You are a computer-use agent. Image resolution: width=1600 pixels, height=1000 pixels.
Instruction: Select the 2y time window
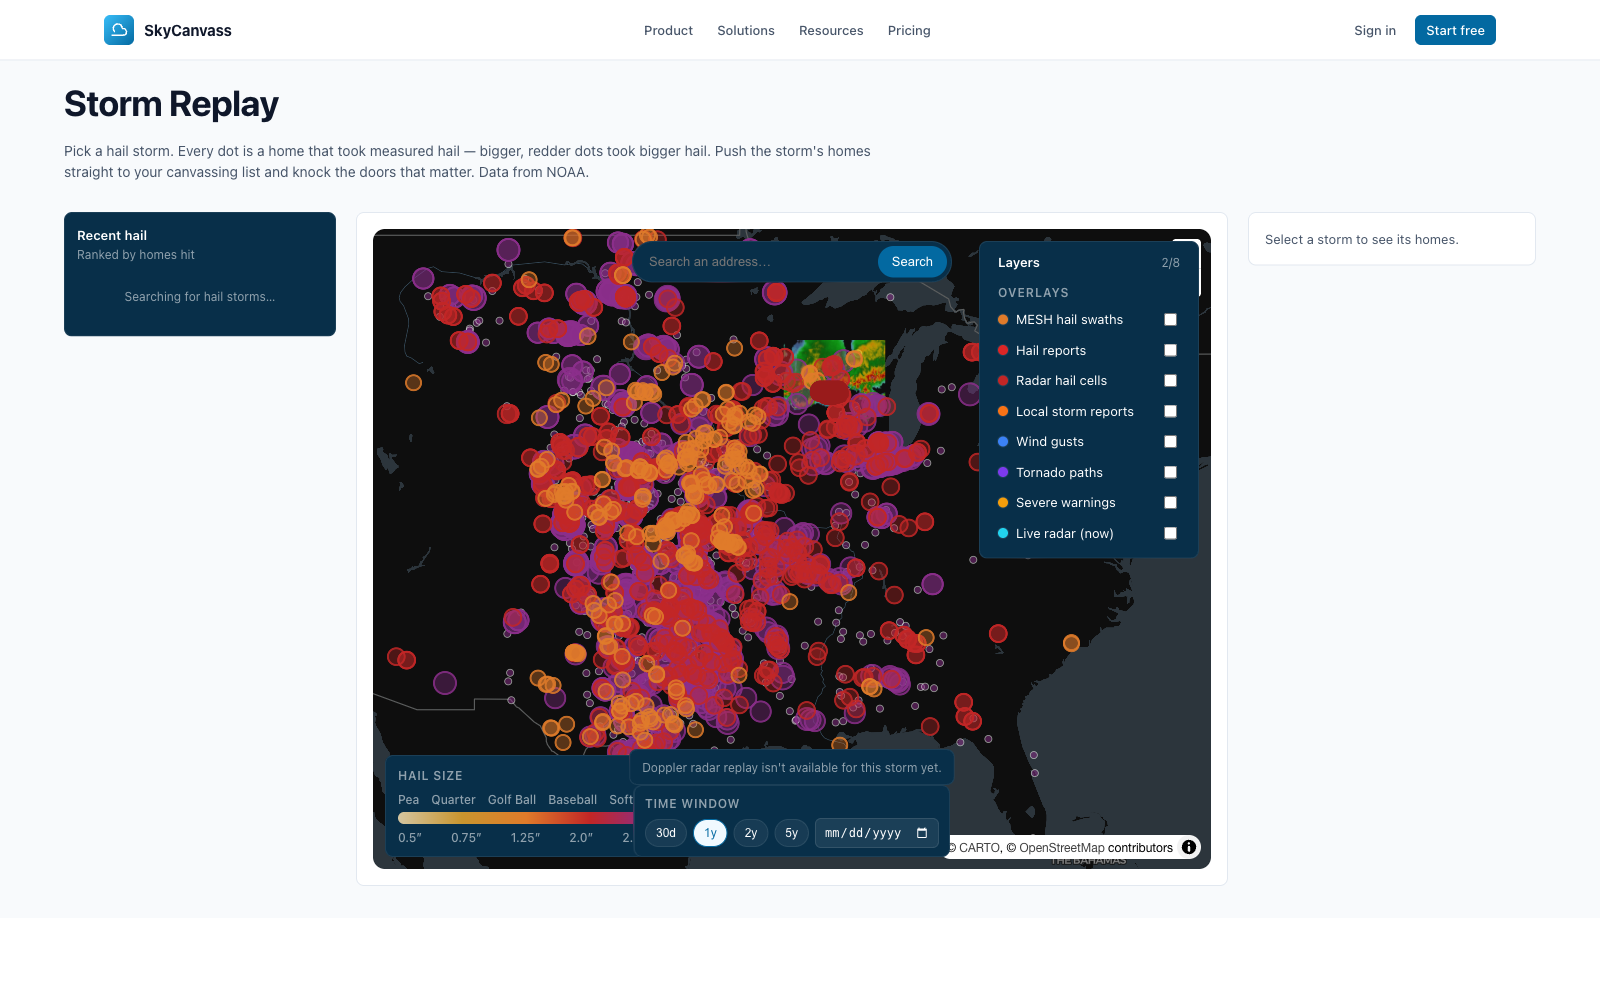751,833
